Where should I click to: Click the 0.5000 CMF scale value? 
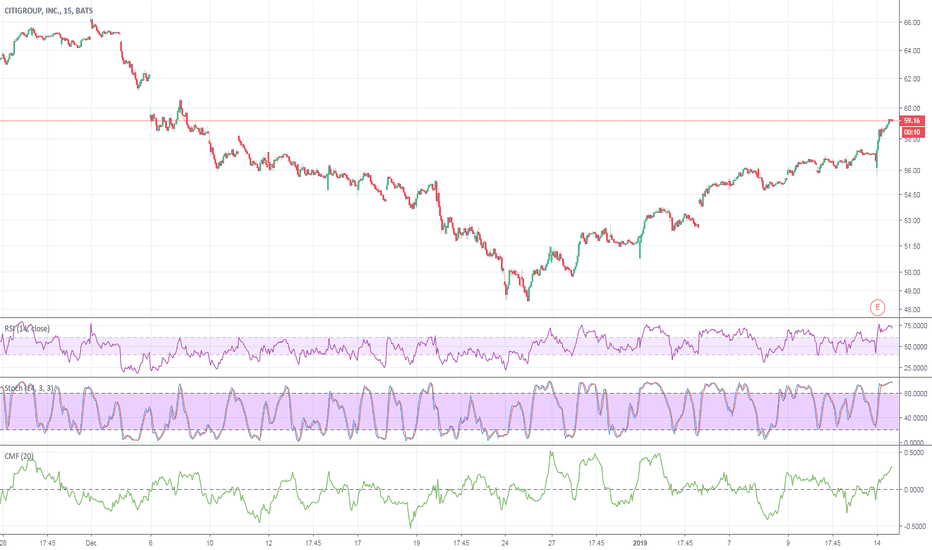(914, 453)
